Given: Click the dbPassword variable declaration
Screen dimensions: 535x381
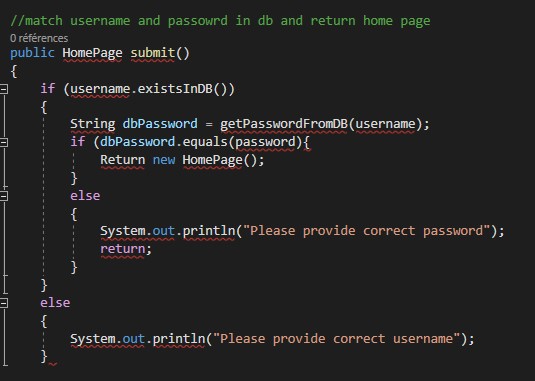Looking at the screenshot, I should tap(160, 124).
